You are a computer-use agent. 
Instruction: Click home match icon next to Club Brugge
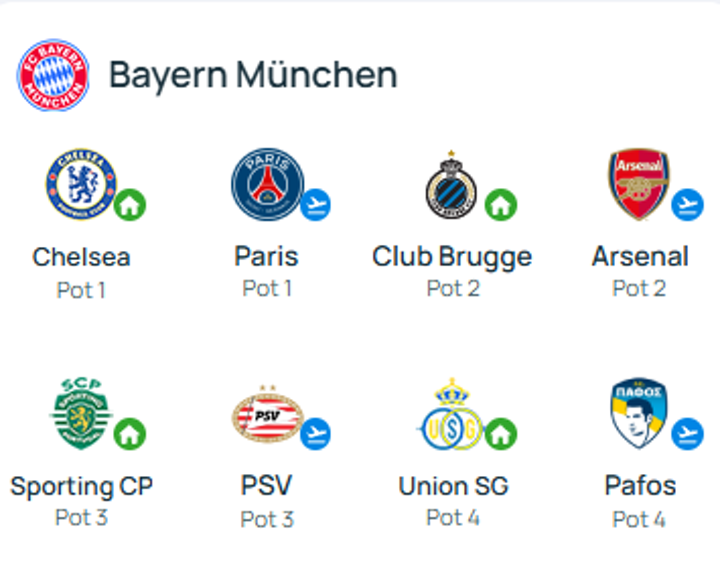[501, 206]
